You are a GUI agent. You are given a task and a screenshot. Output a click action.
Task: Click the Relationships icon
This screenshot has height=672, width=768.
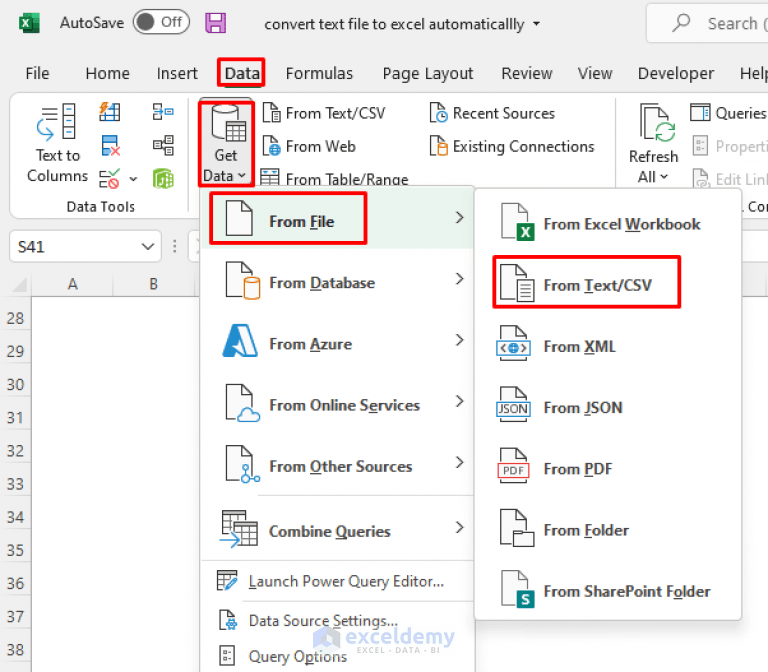163,145
